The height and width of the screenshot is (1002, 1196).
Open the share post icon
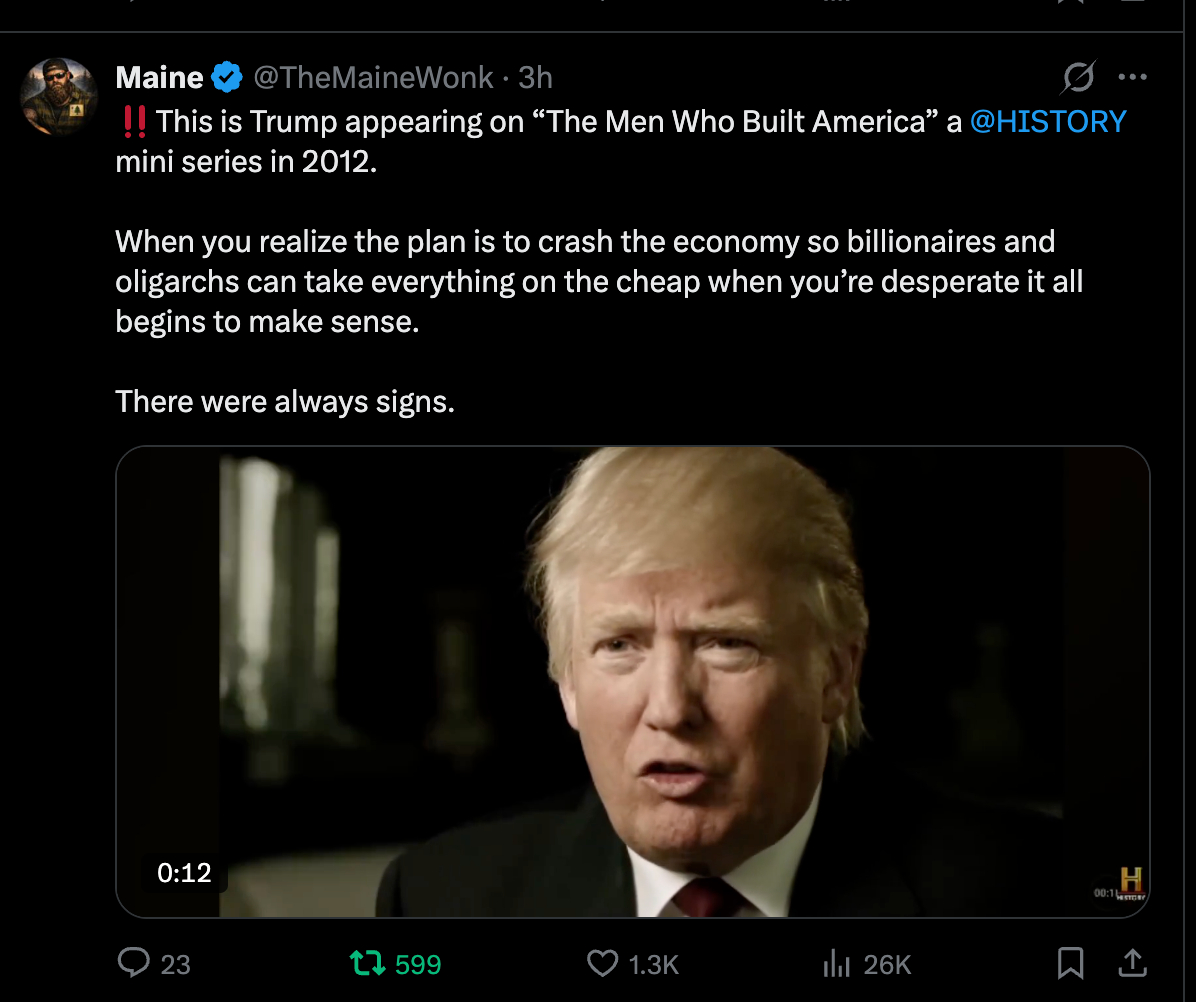pyautogui.click(x=1131, y=963)
